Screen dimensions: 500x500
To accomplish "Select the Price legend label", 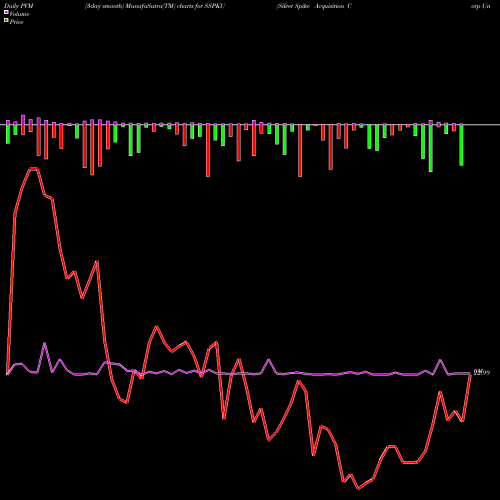I will click(16, 22).
